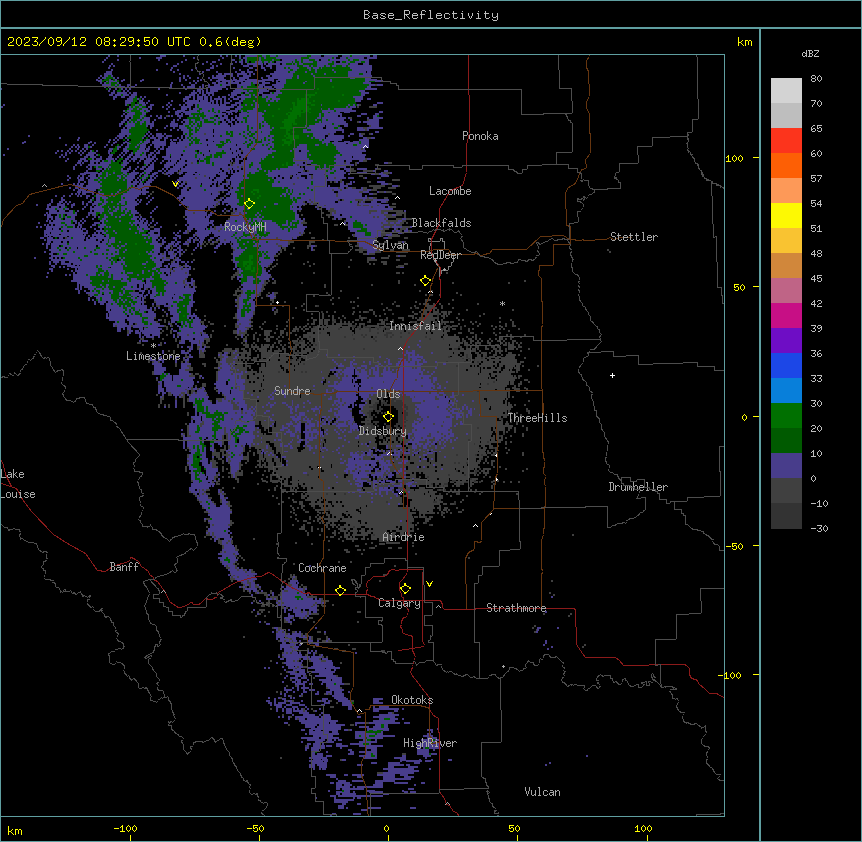This screenshot has height=842, width=862.
Task: Click the Drumheller city label
Action: pyautogui.click(x=638, y=487)
